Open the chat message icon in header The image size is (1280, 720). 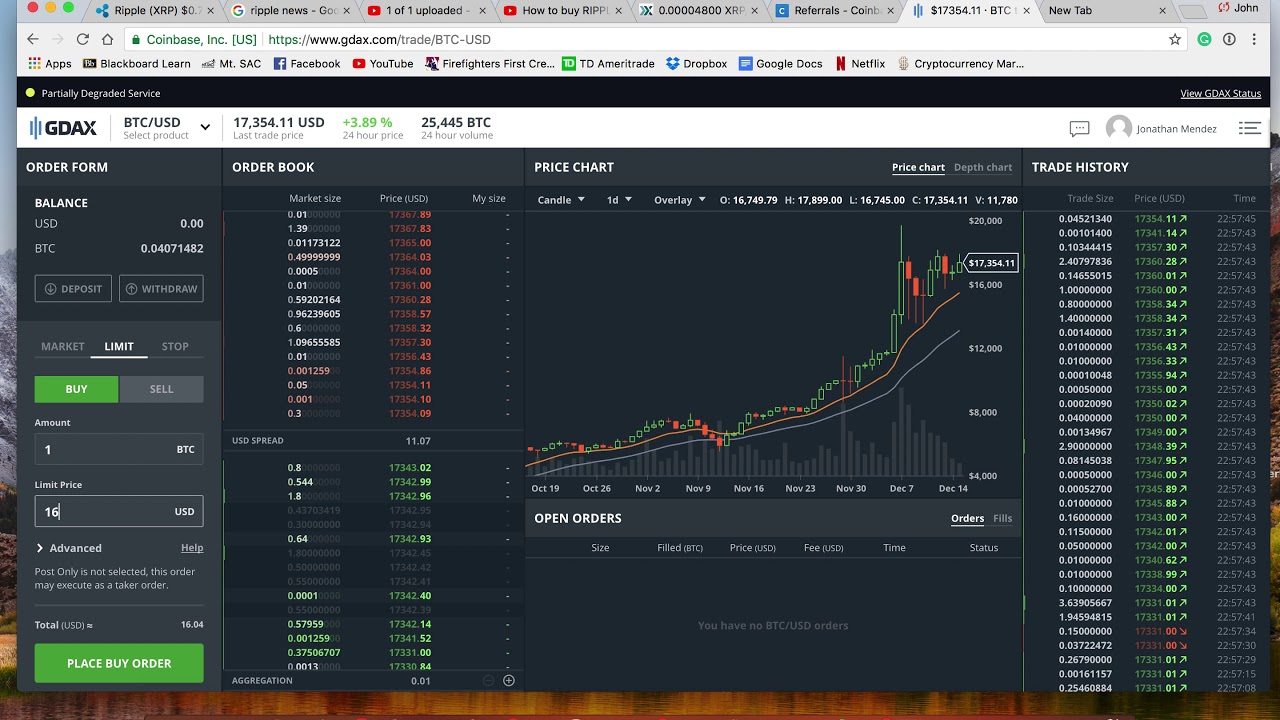point(1079,128)
